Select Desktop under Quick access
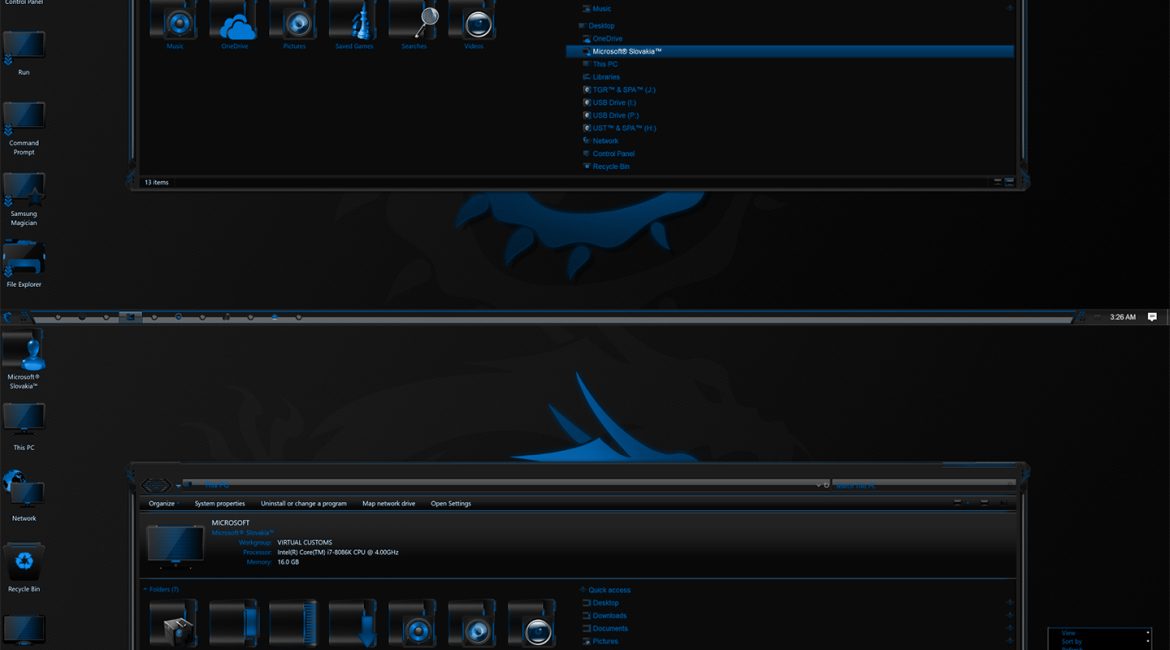The height and width of the screenshot is (650, 1170). click(x=604, y=603)
